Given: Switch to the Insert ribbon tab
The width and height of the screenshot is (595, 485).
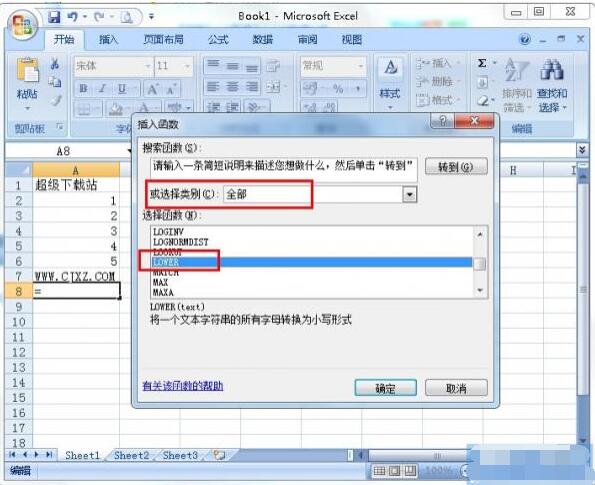Looking at the screenshot, I should click(x=109, y=39).
